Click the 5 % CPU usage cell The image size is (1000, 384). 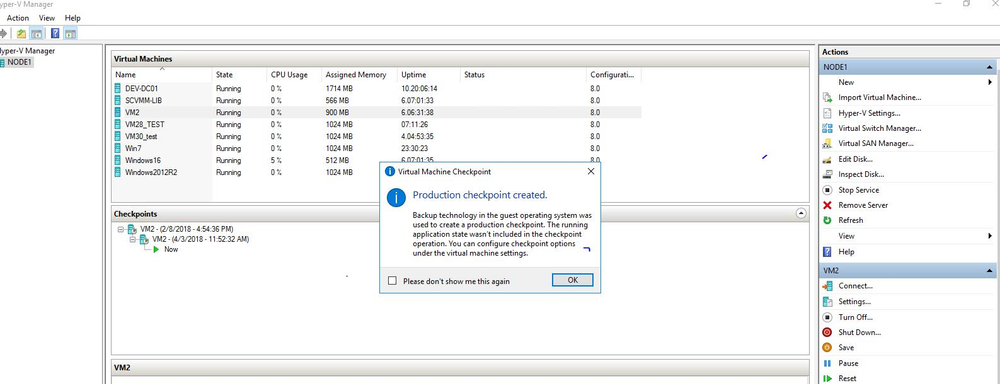click(x=276, y=160)
